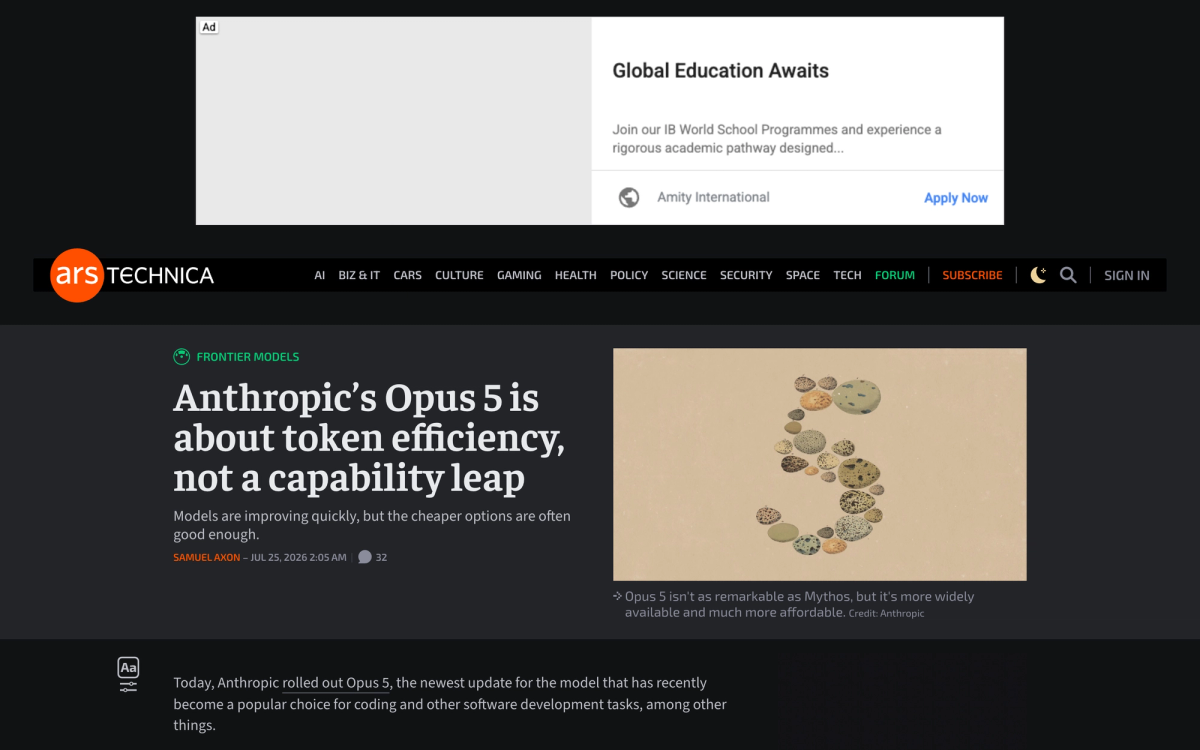1200x750 pixels.
Task: Follow the 'rolled out Opus 5' link
Action: (336, 683)
